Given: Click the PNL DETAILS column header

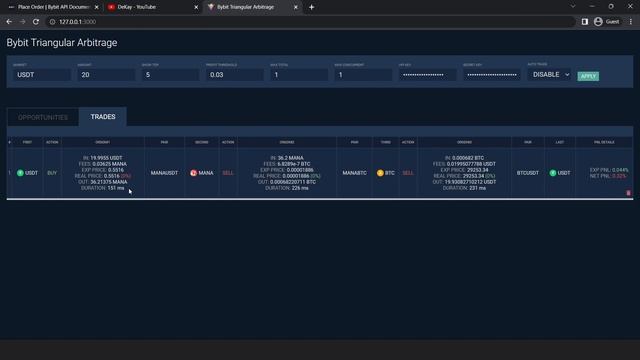Looking at the screenshot, I should click(604, 142).
